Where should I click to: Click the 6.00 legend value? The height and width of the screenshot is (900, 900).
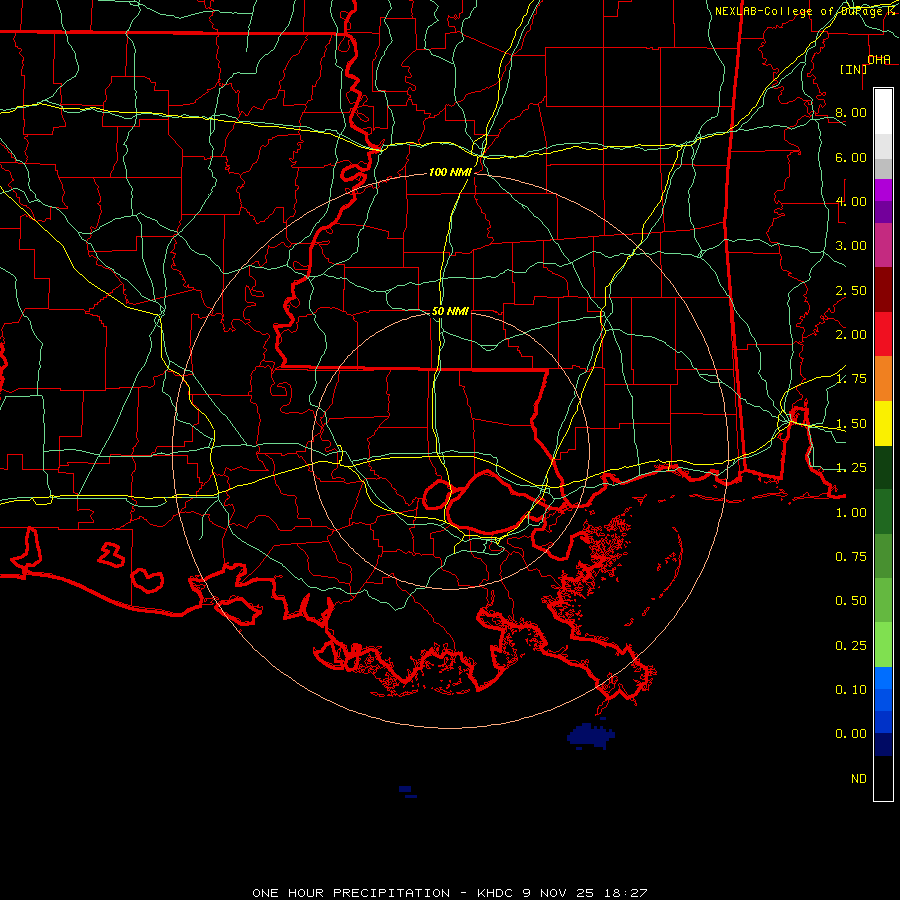click(851, 157)
